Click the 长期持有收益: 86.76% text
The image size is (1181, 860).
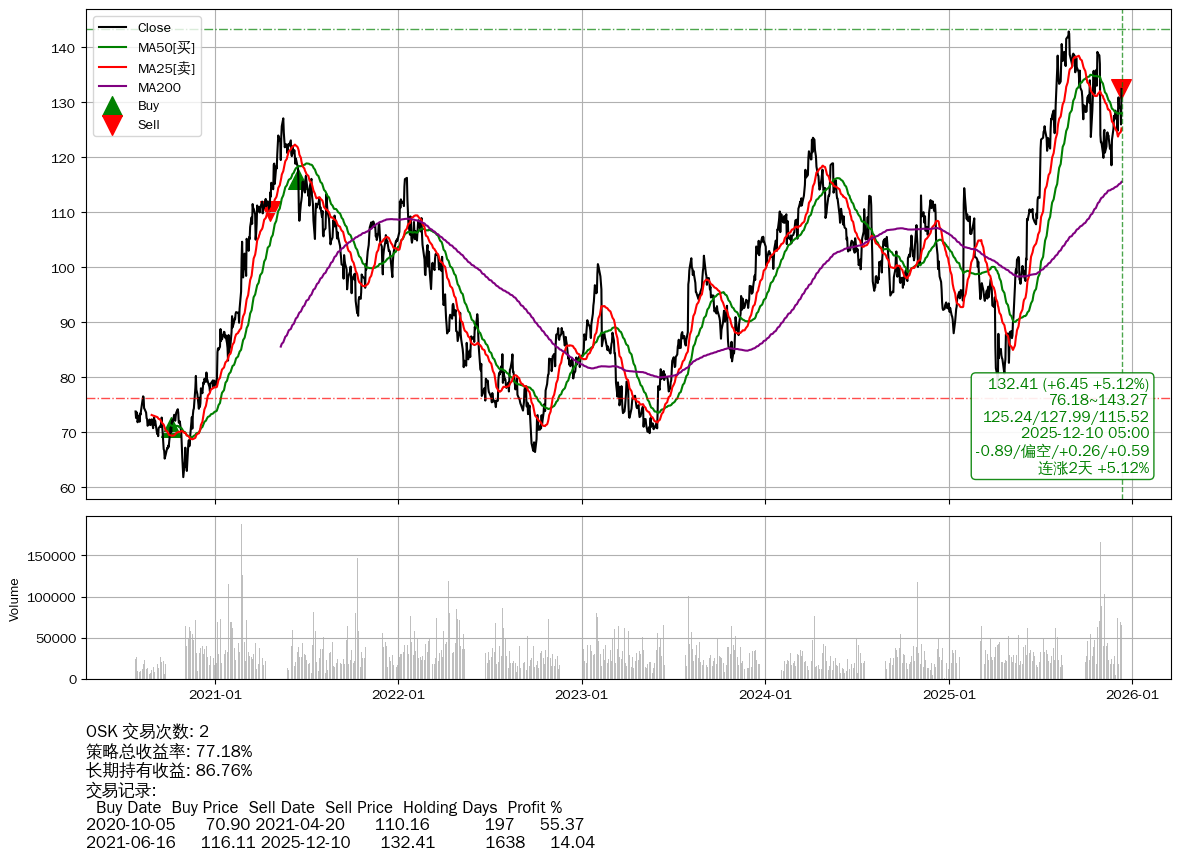(x=169, y=770)
